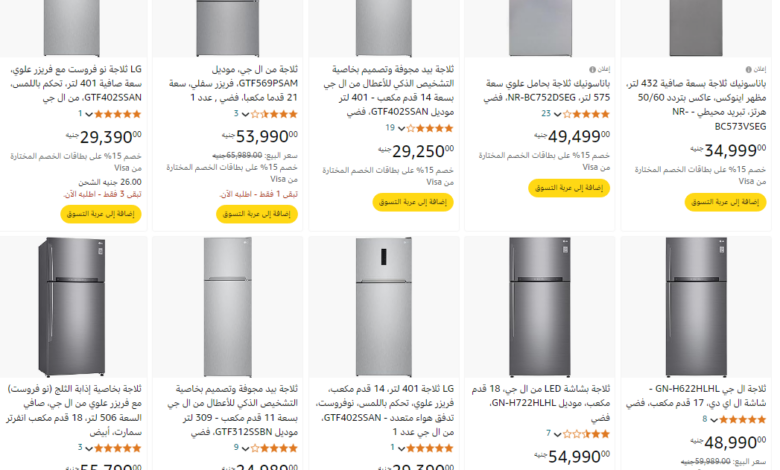The height and width of the screenshot is (470, 780).
Task: Add the 34,999 Panasonic fridge to cart
Action: (x=712, y=202)
